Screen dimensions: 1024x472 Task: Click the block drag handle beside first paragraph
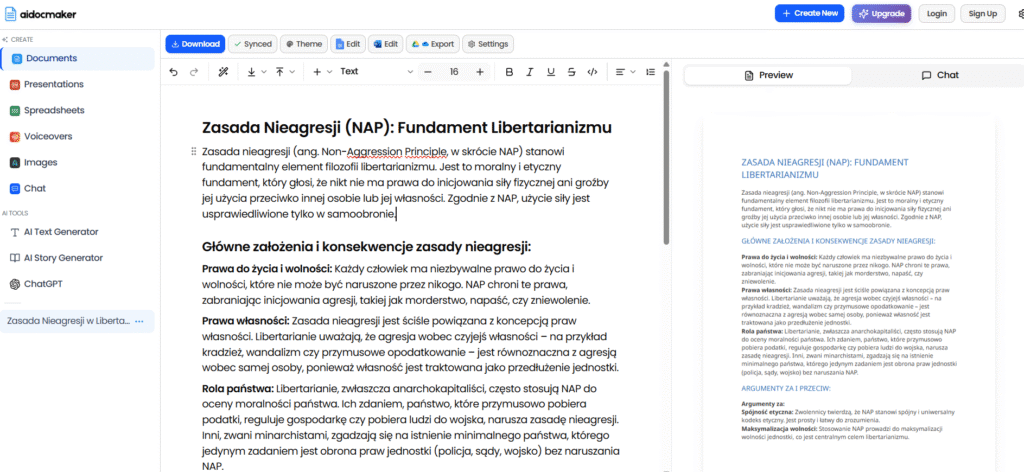(193, 151)
